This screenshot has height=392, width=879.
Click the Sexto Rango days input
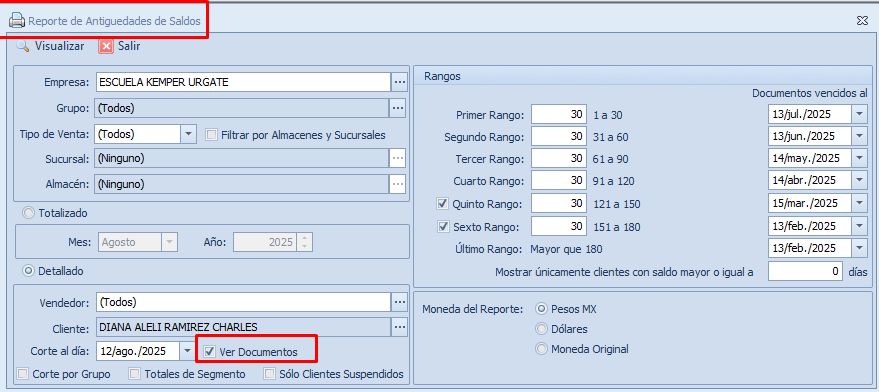[559, 227]
